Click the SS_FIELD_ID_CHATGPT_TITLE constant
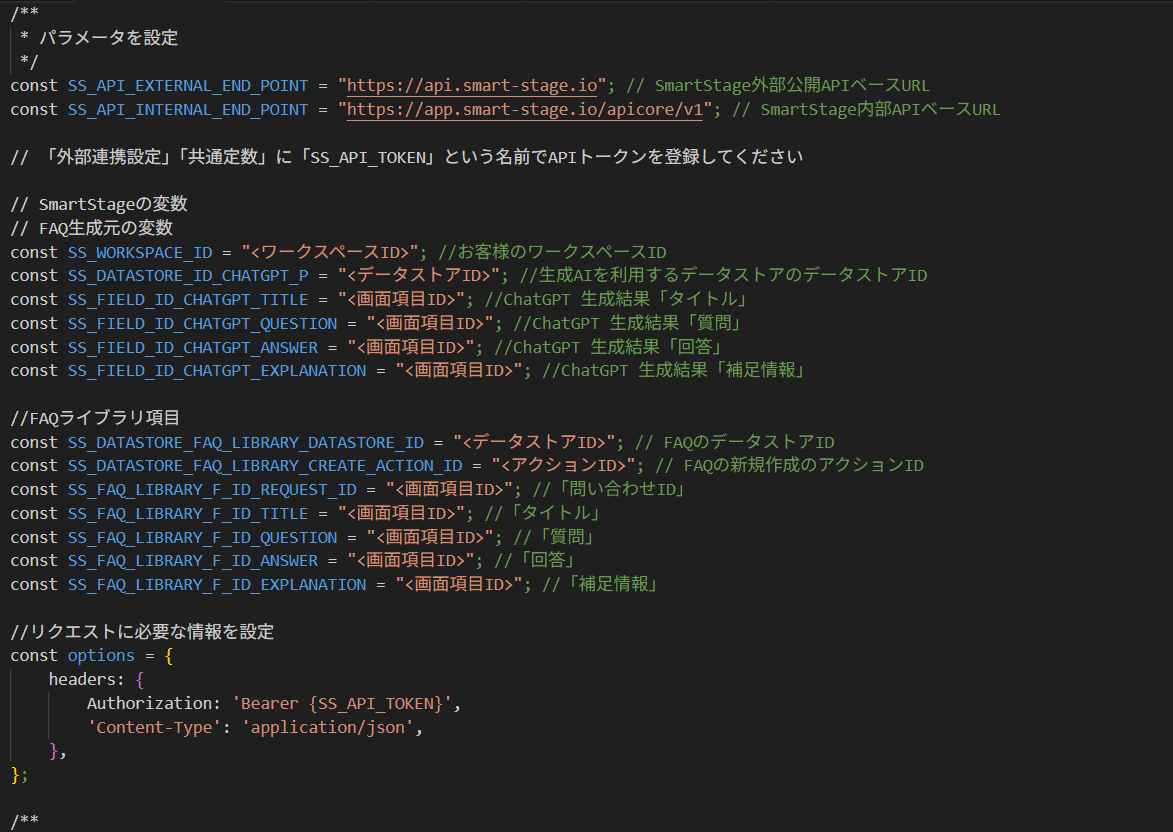1173x832 pixels. (x=188, y=300)
